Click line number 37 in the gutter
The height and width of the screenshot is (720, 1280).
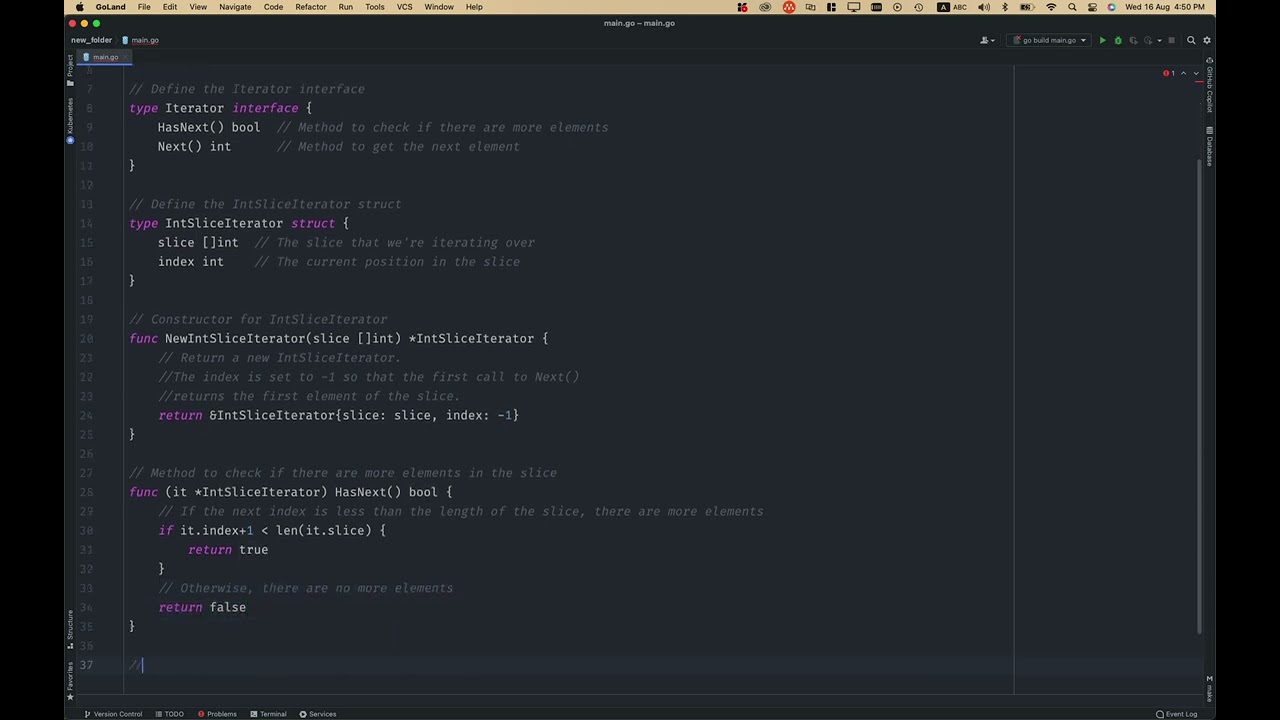[x=87, y=665]
